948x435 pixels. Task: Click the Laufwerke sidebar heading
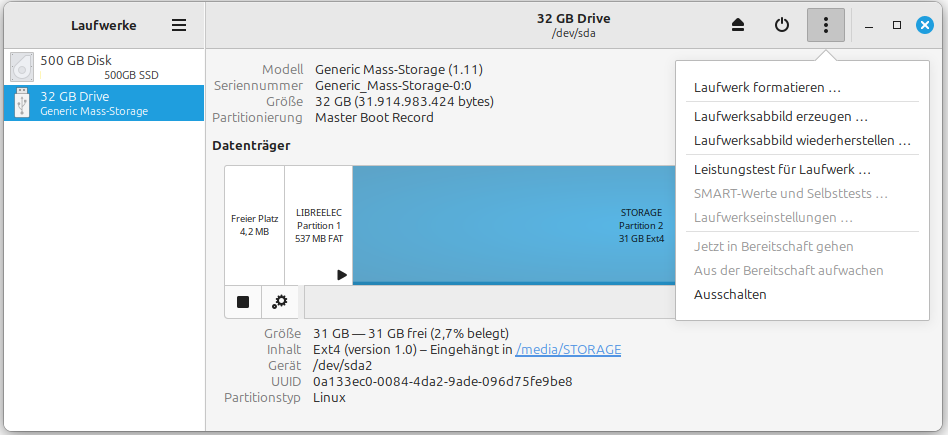[103, 25]
